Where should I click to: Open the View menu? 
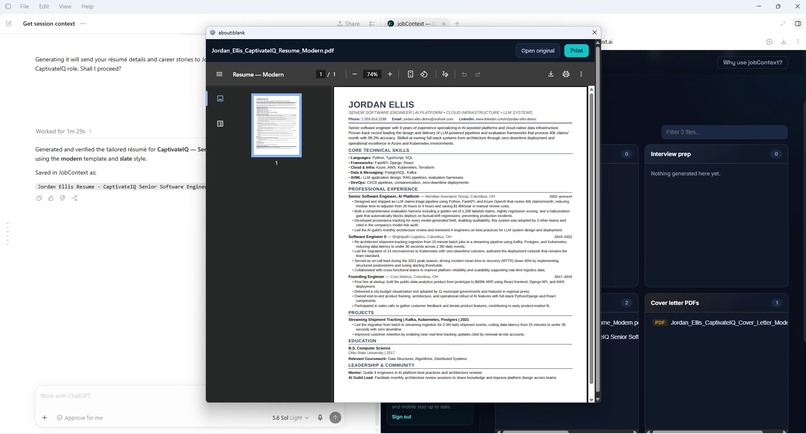pos(65,6)
